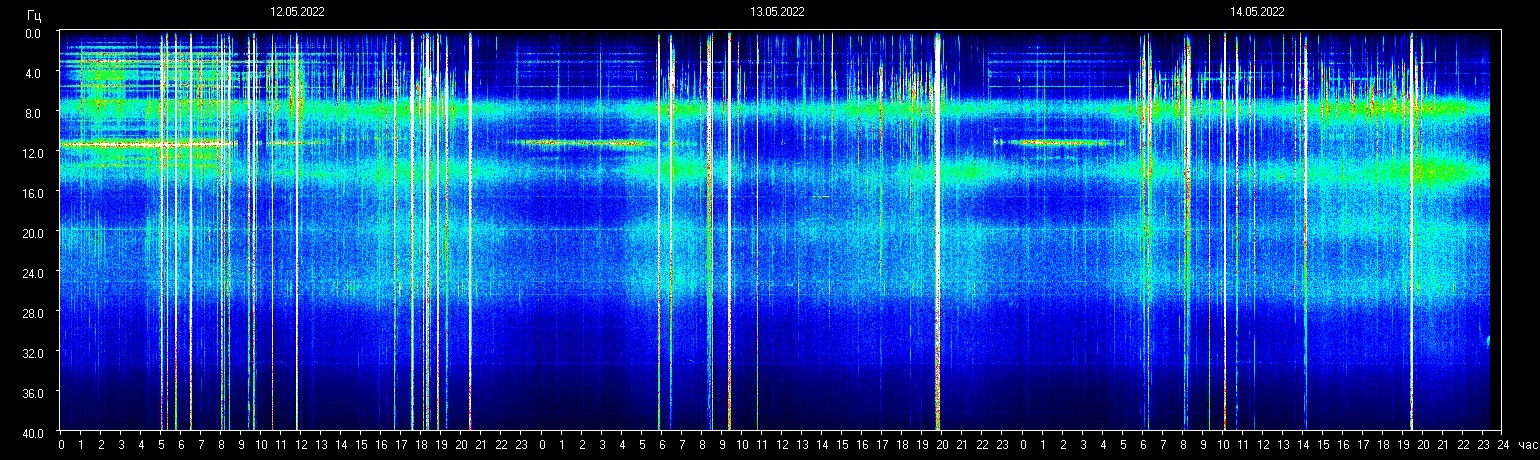Click the 0.0 frequency axis label
The height and width of the screenshot is (460, 1540).
(x=33, y=33)
